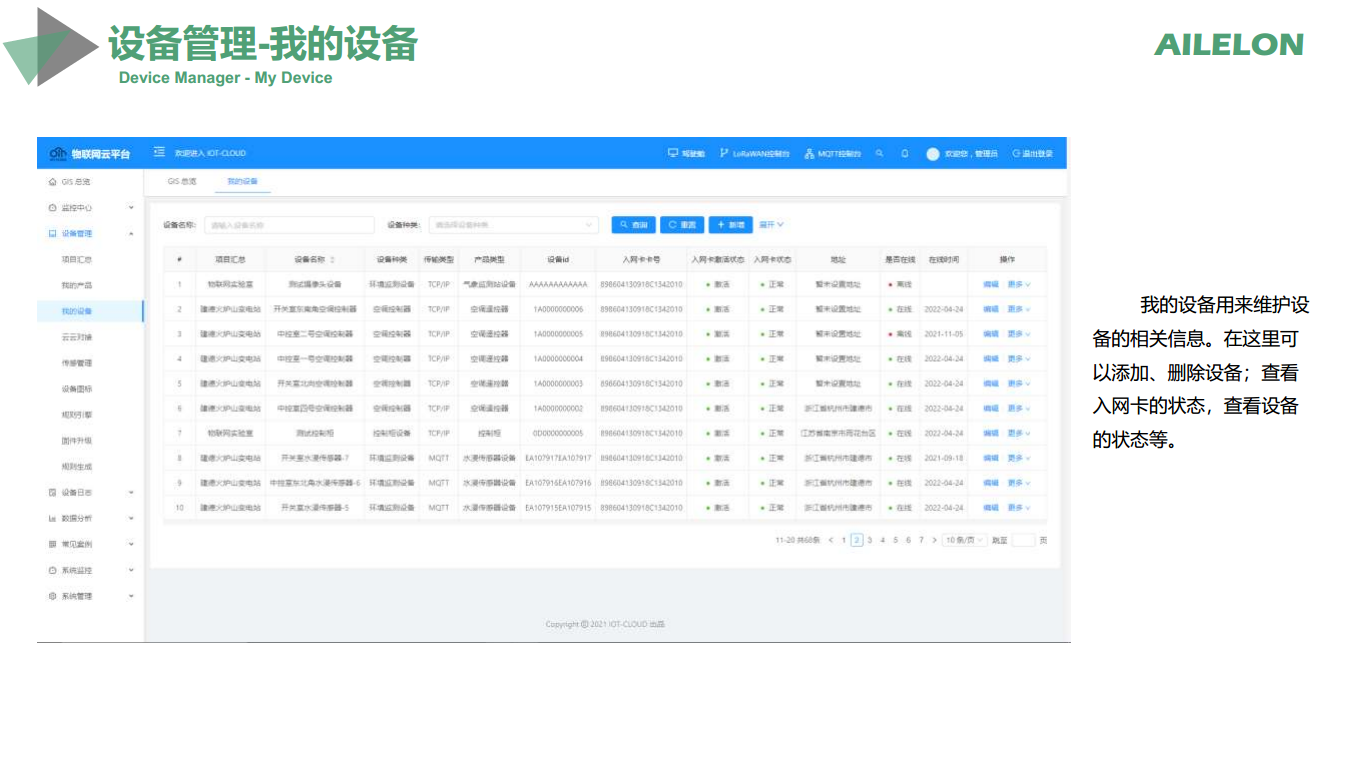Switch to the GIS 总览 tab
The width and height of the screenshot is (1350, 759).
(182, 182)
